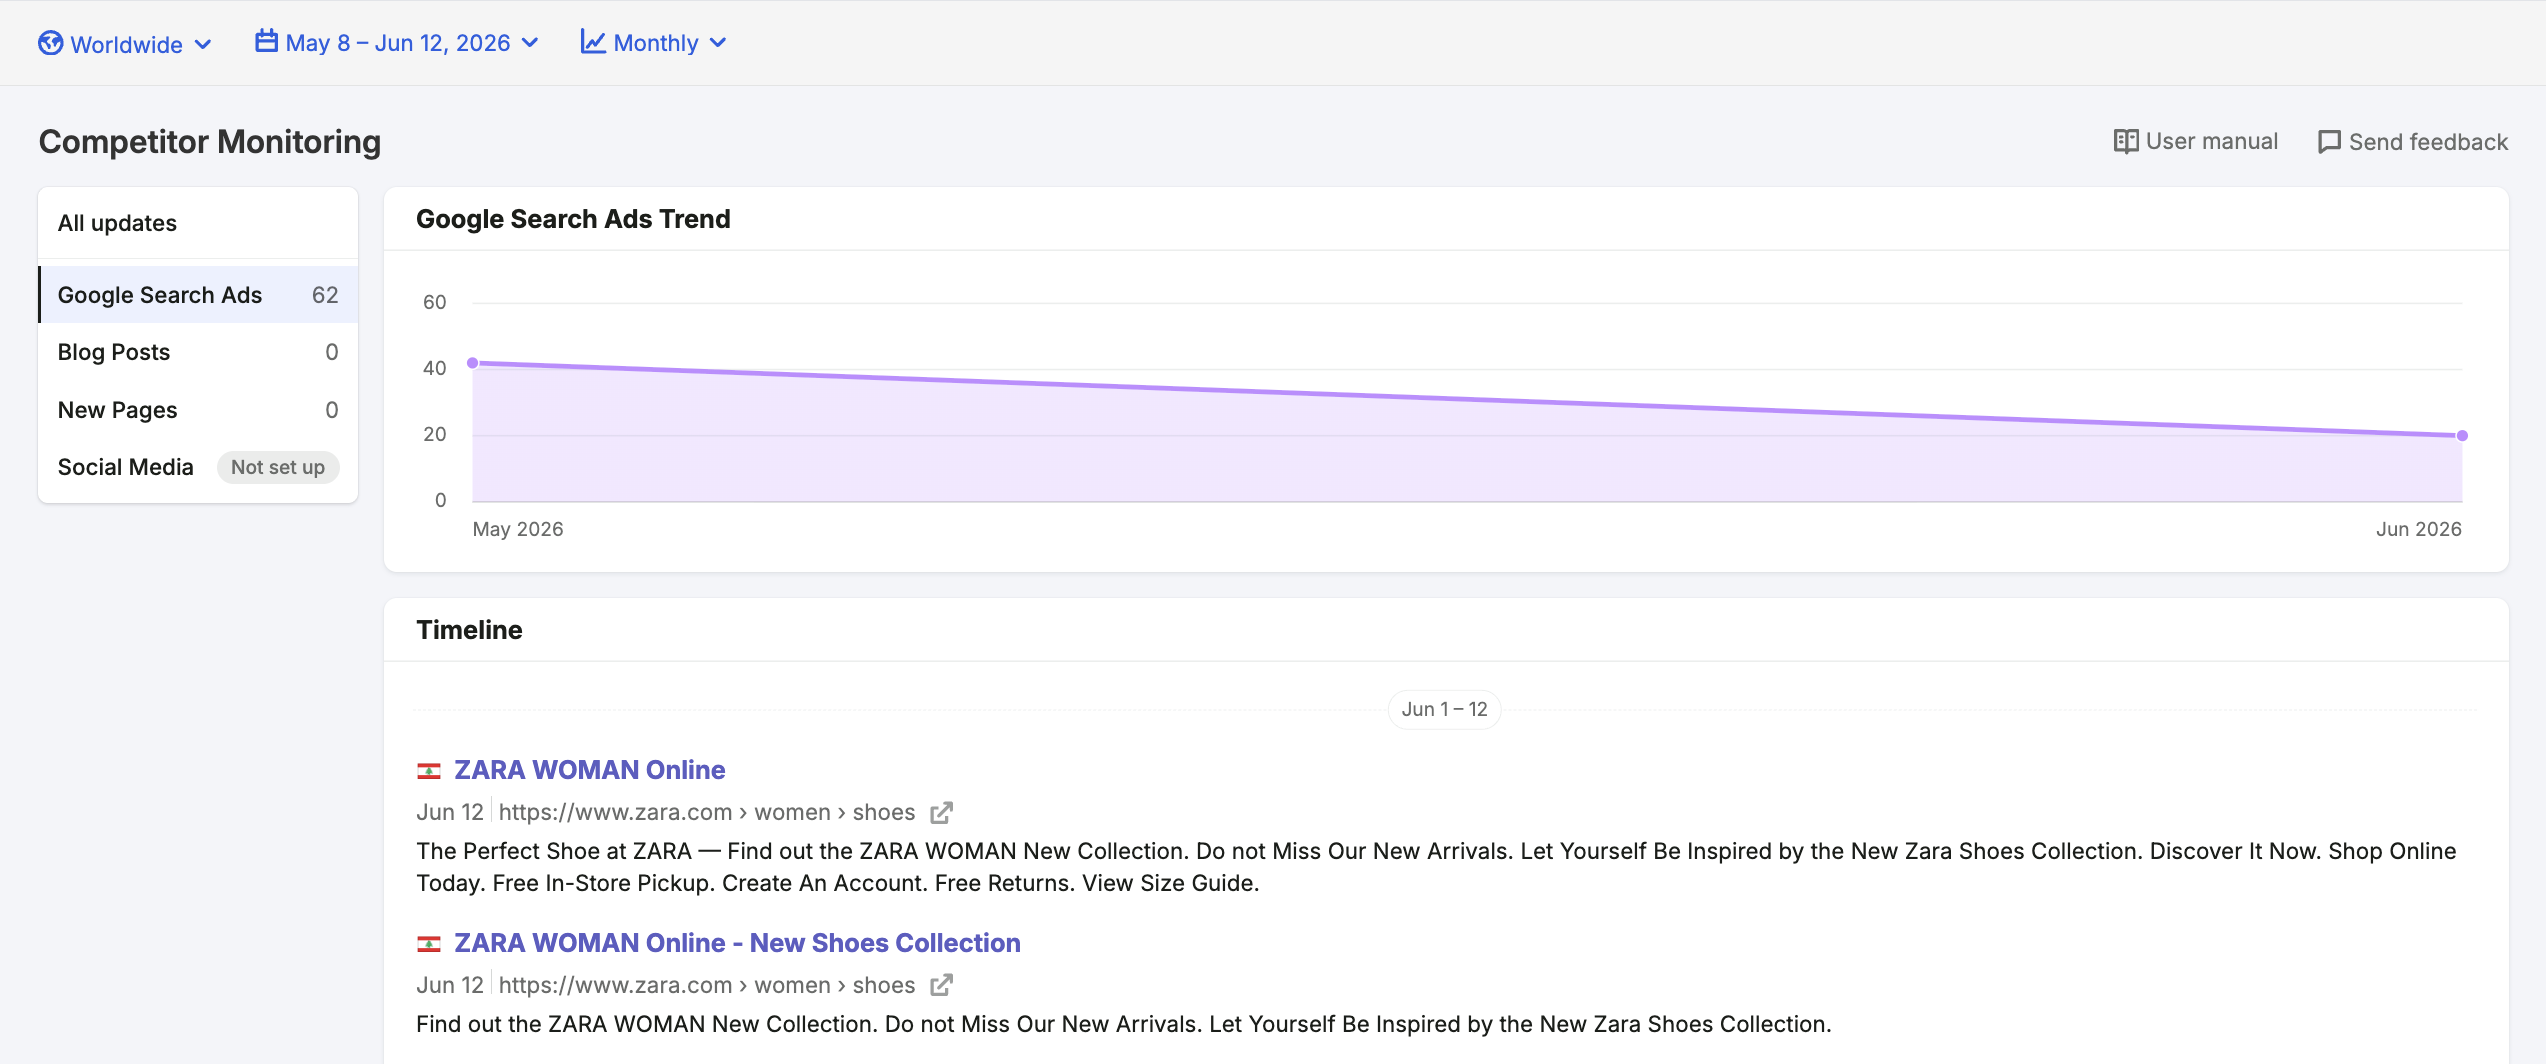Click description starting 'Find out the ZARA WOMAN'
Image resolution: width=2546 pixels, height=1064 pixels.
coord(1124,1024)
